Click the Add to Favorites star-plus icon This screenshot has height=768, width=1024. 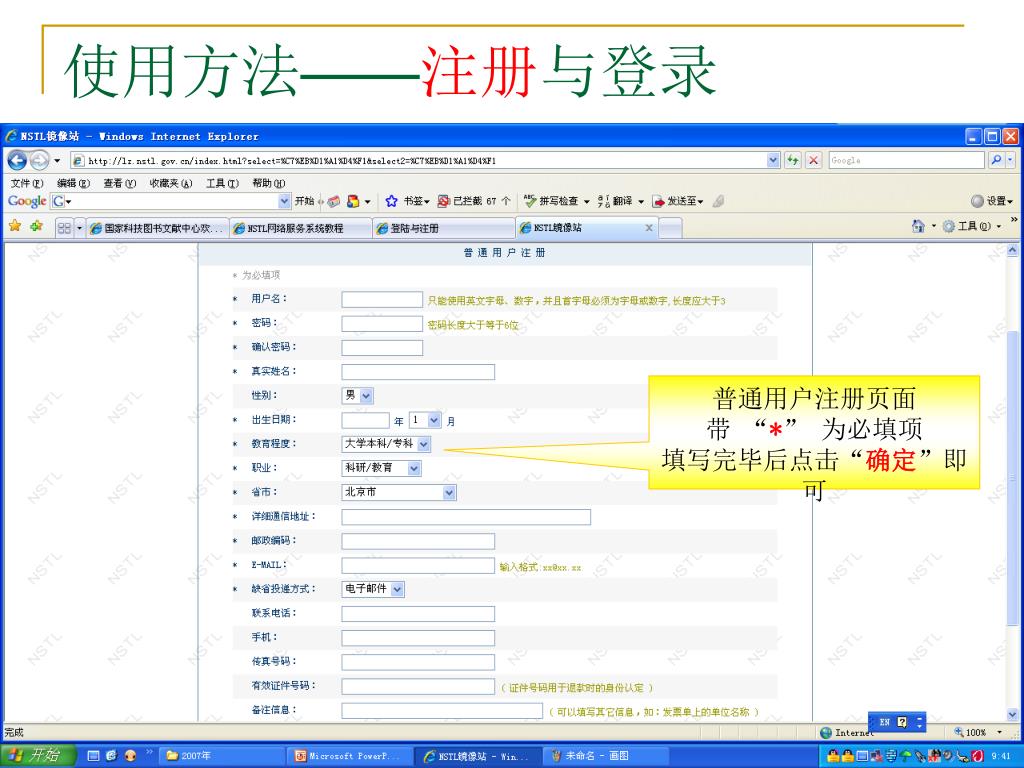tap(37, 226)
